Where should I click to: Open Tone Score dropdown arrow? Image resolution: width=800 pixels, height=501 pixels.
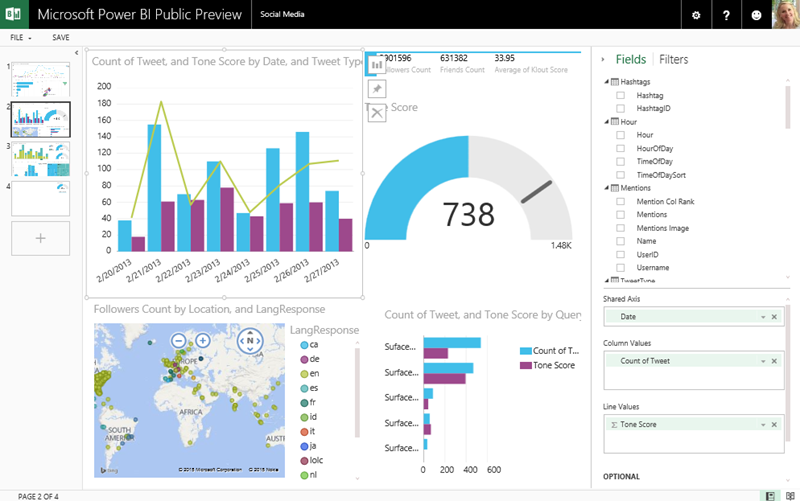763,424
